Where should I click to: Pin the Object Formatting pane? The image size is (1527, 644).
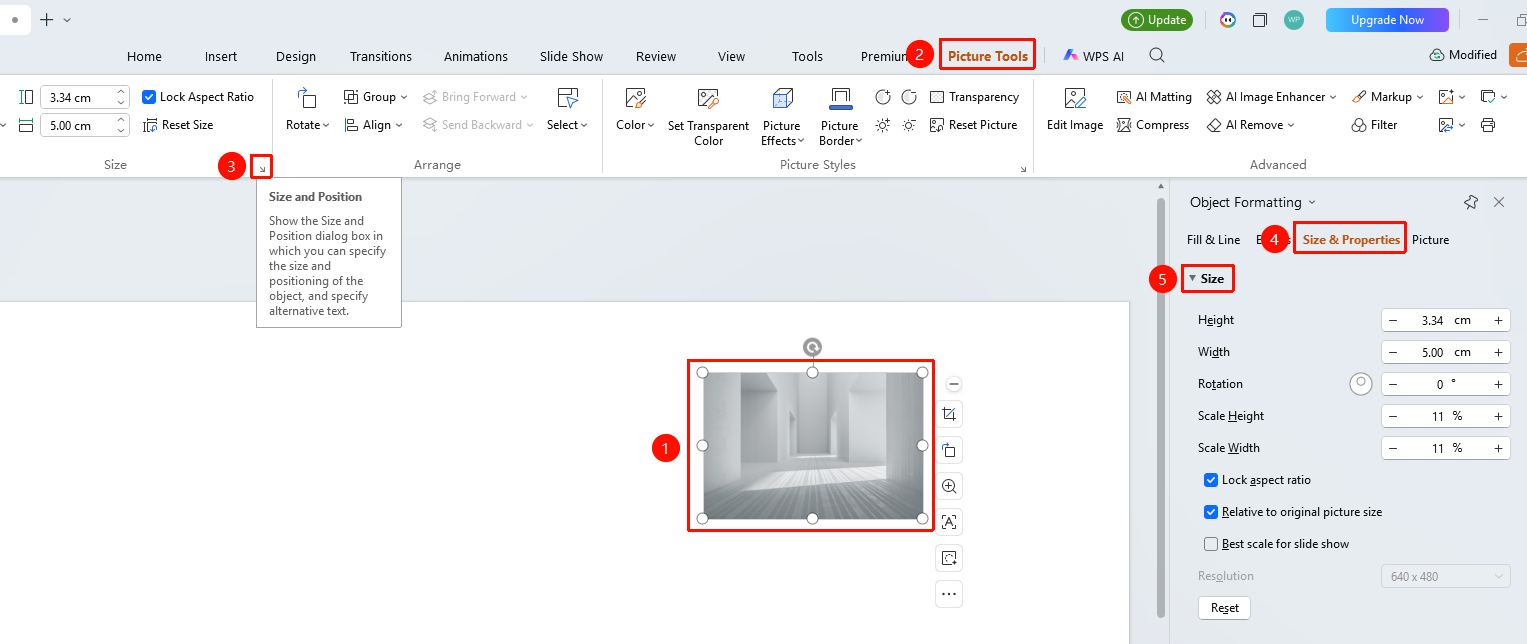(x=1471, y=202)
